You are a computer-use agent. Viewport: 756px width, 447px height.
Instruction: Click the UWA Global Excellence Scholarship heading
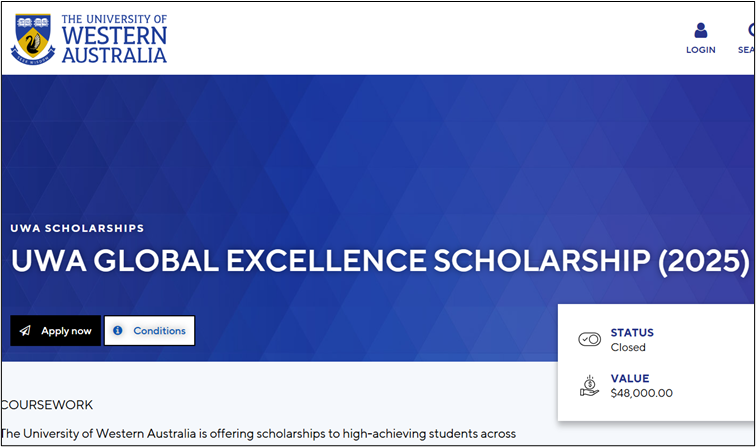[380, 261]
